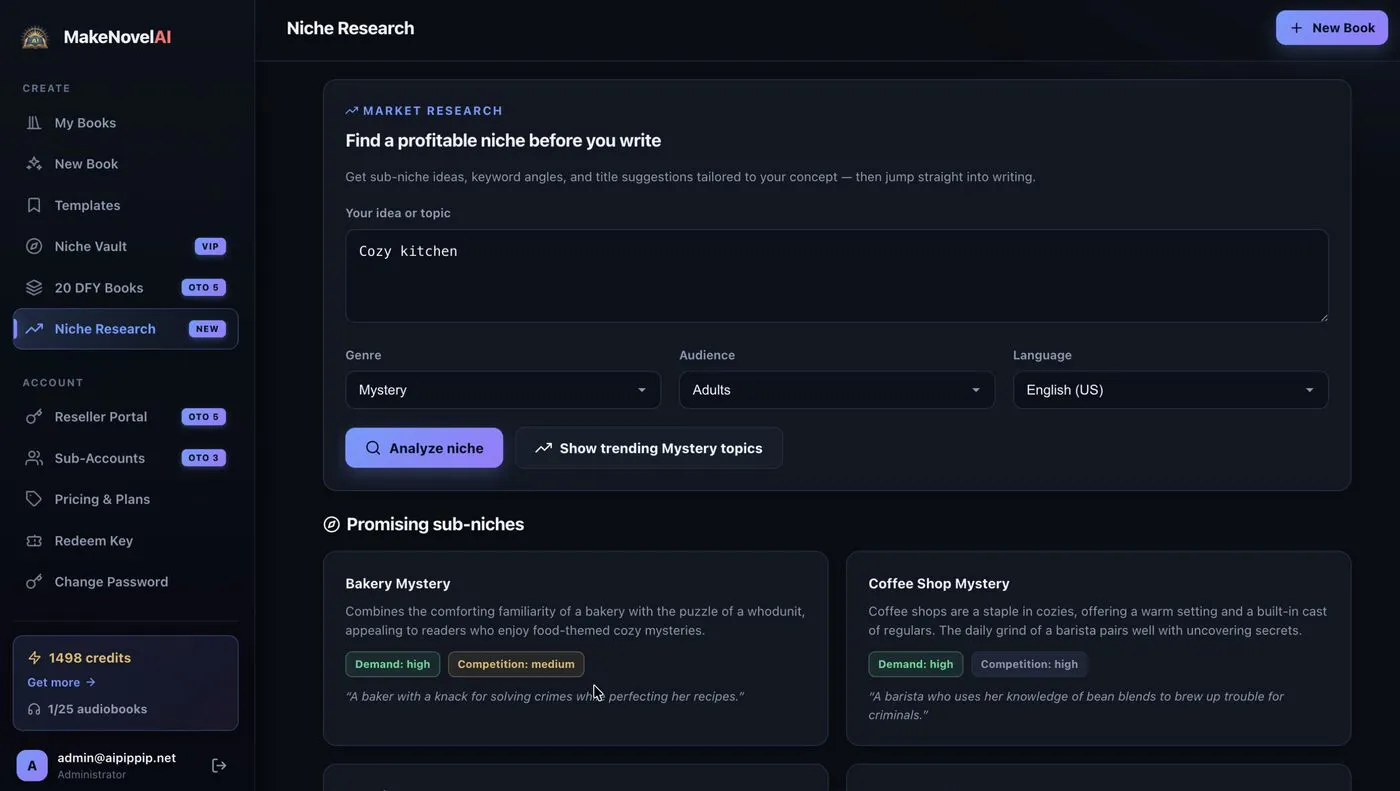Open the Genre dropdown showing Mystery
The width and height of the screenshot is (1400, 791).
click(503, 390)
